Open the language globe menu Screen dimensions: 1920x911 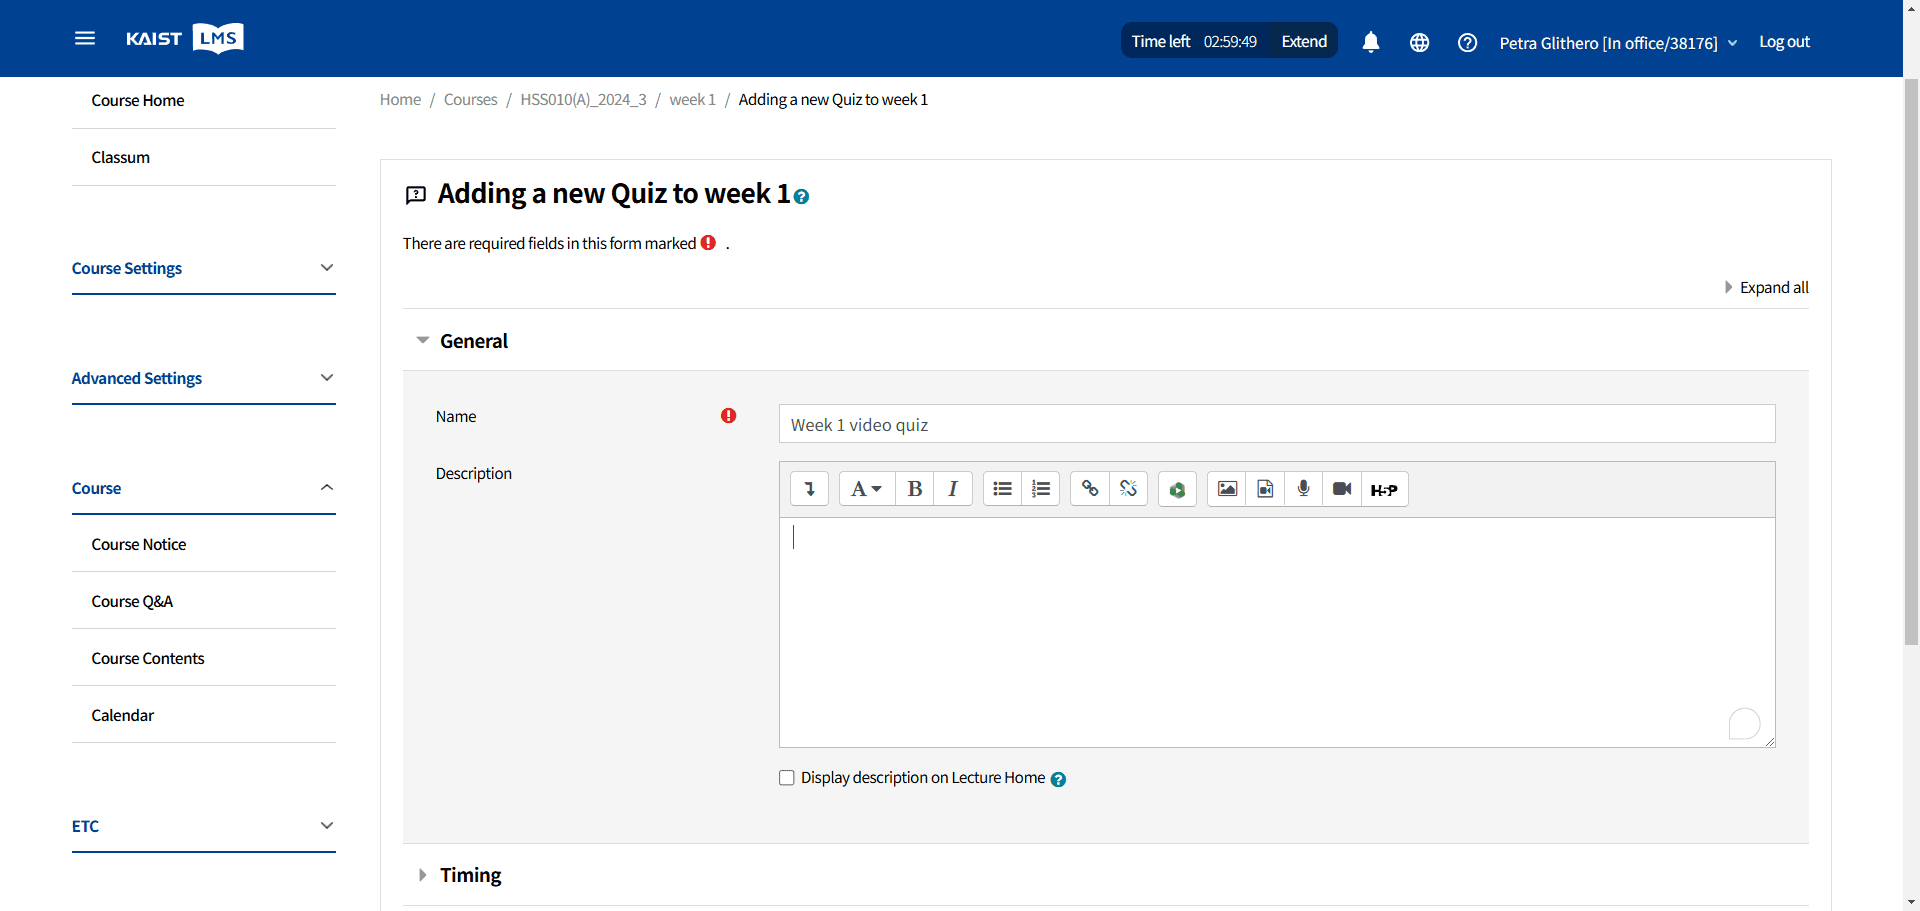click(1419, 42)
